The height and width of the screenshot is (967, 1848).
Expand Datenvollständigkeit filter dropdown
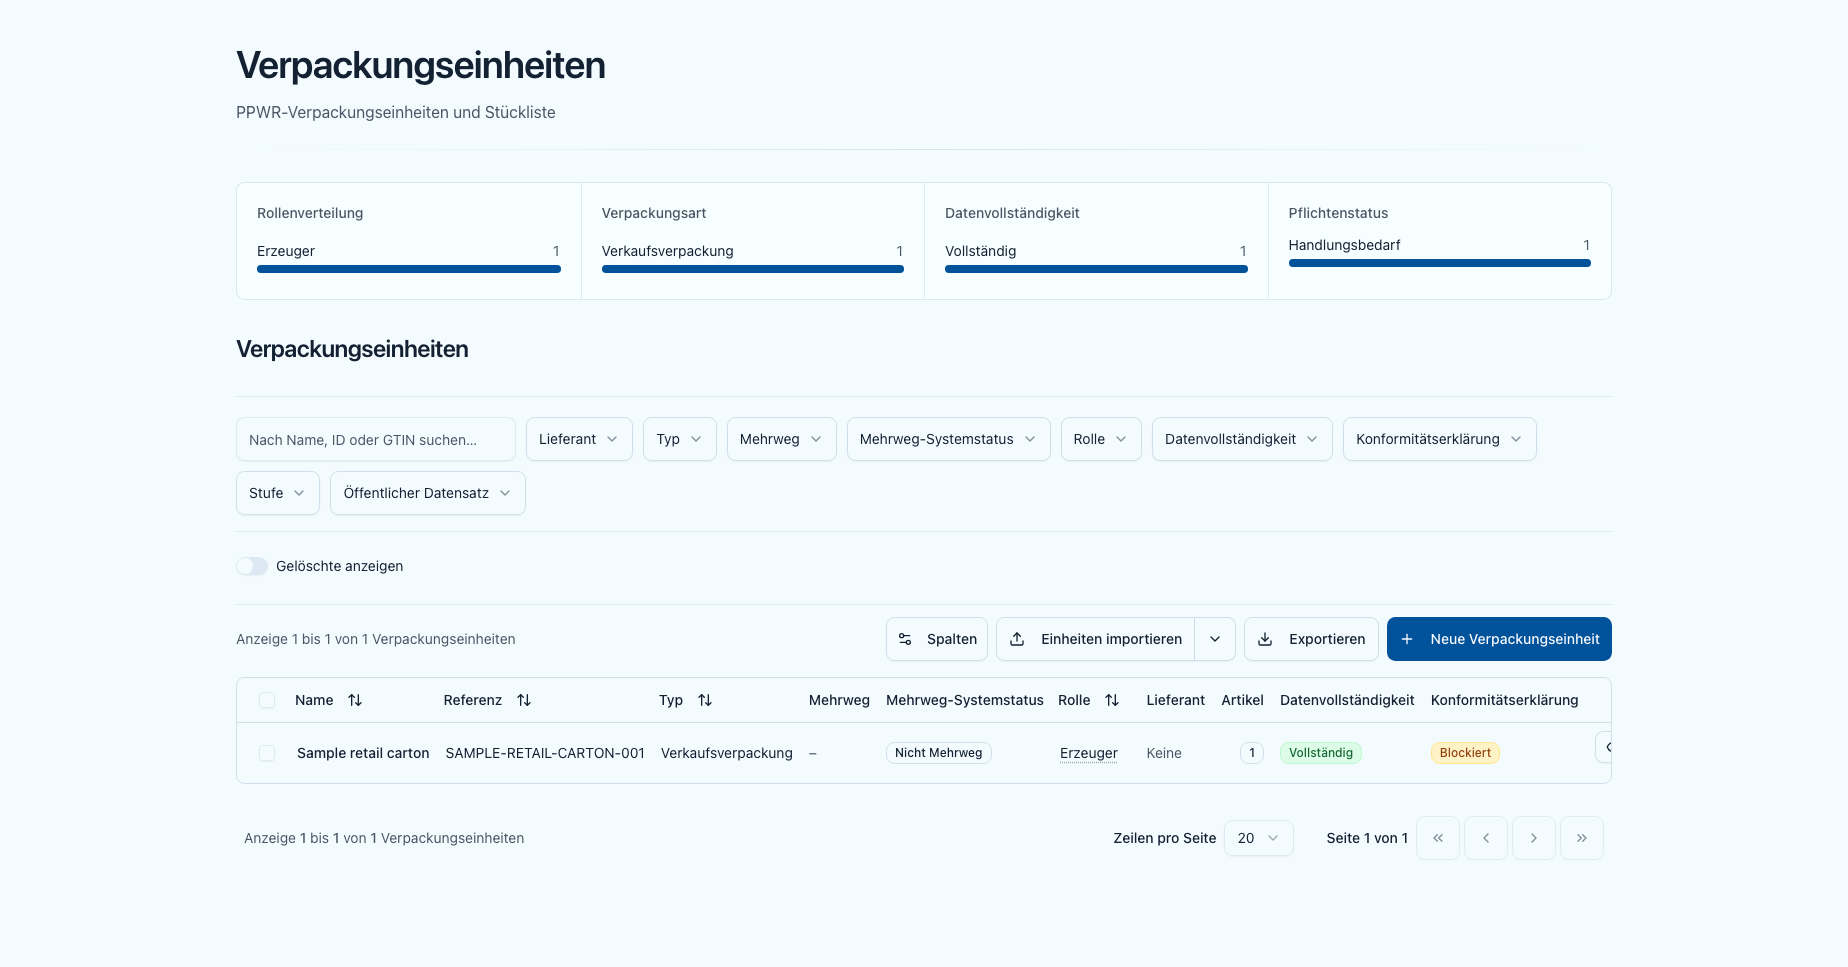(1242, 439)
